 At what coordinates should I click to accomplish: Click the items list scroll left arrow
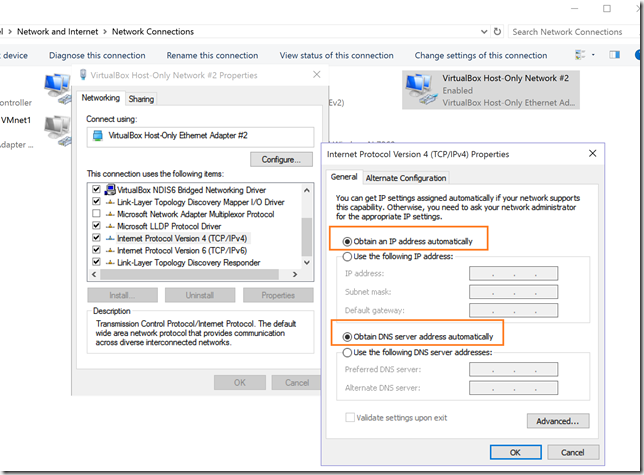[x=94, y=274]
